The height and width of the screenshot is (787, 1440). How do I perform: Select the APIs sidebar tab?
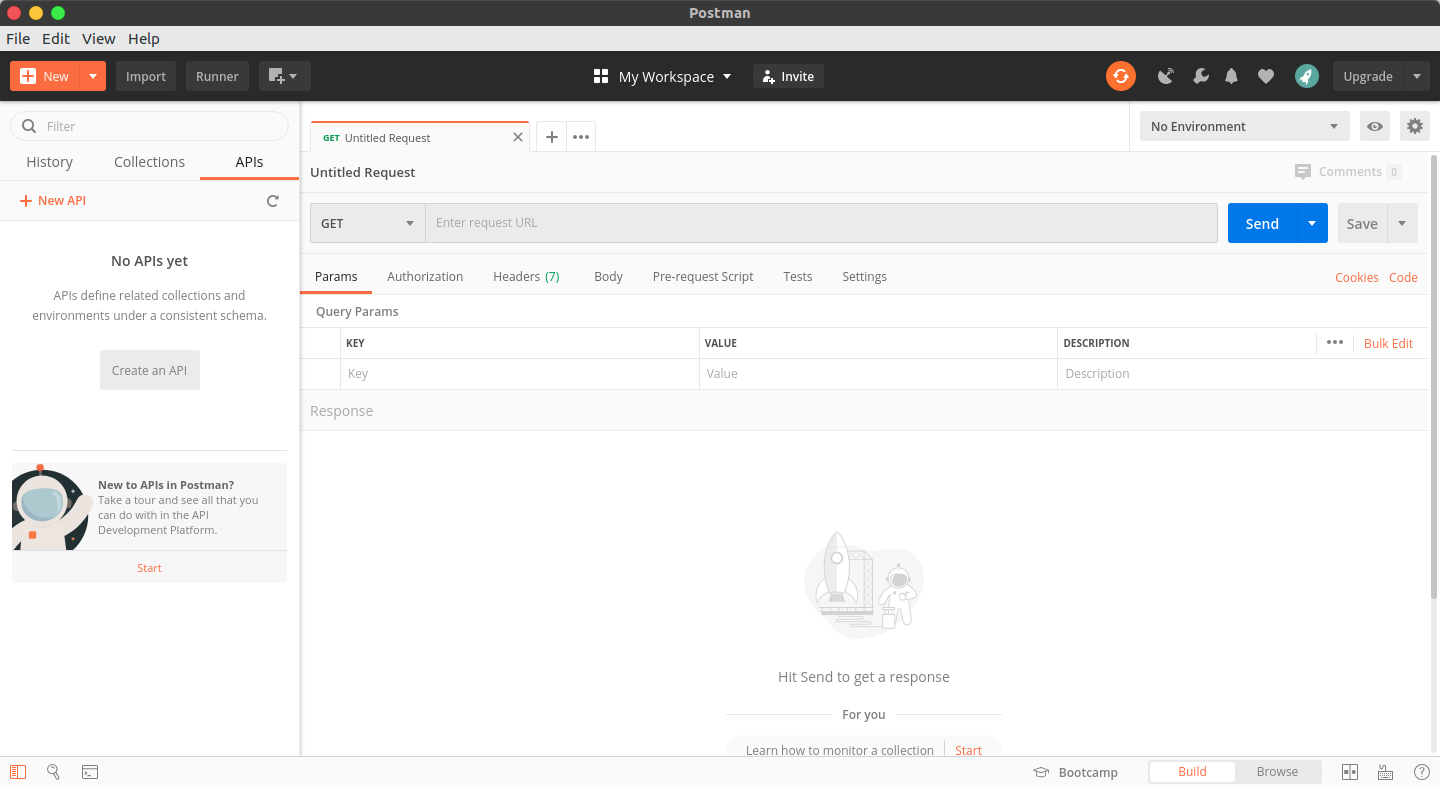click(249, 162)
